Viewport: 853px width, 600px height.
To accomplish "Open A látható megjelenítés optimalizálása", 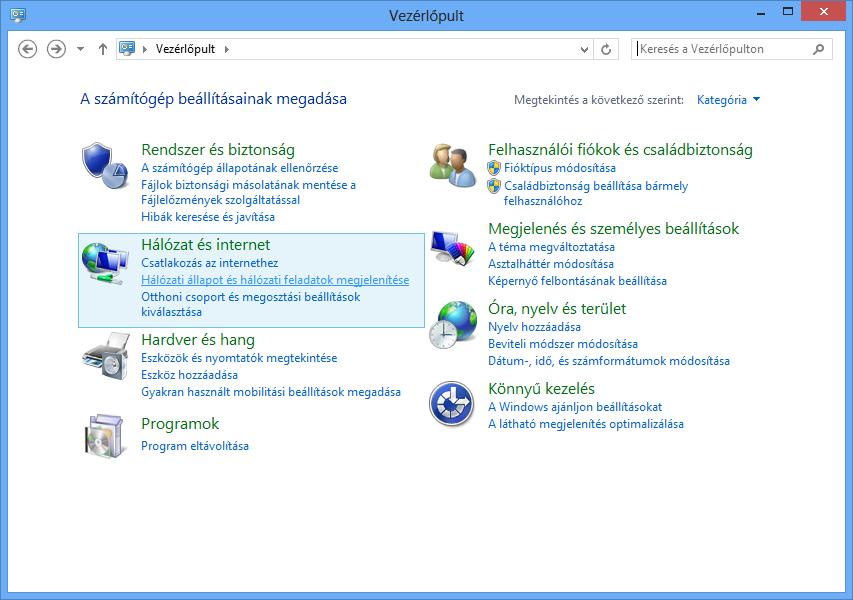I will click(x=586, y=424).
